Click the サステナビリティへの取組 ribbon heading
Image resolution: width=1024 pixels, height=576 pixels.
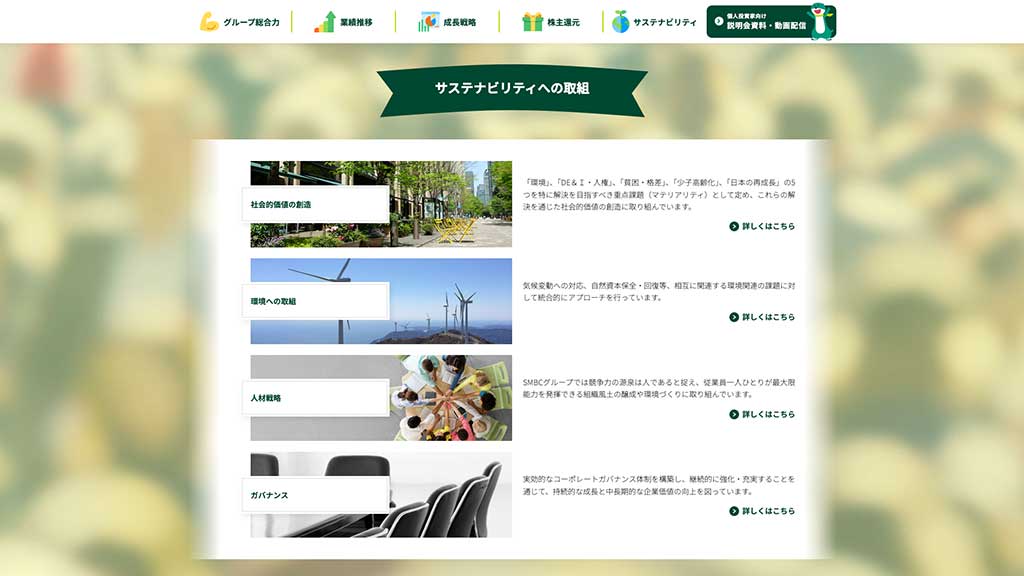(x=512, y=88)
